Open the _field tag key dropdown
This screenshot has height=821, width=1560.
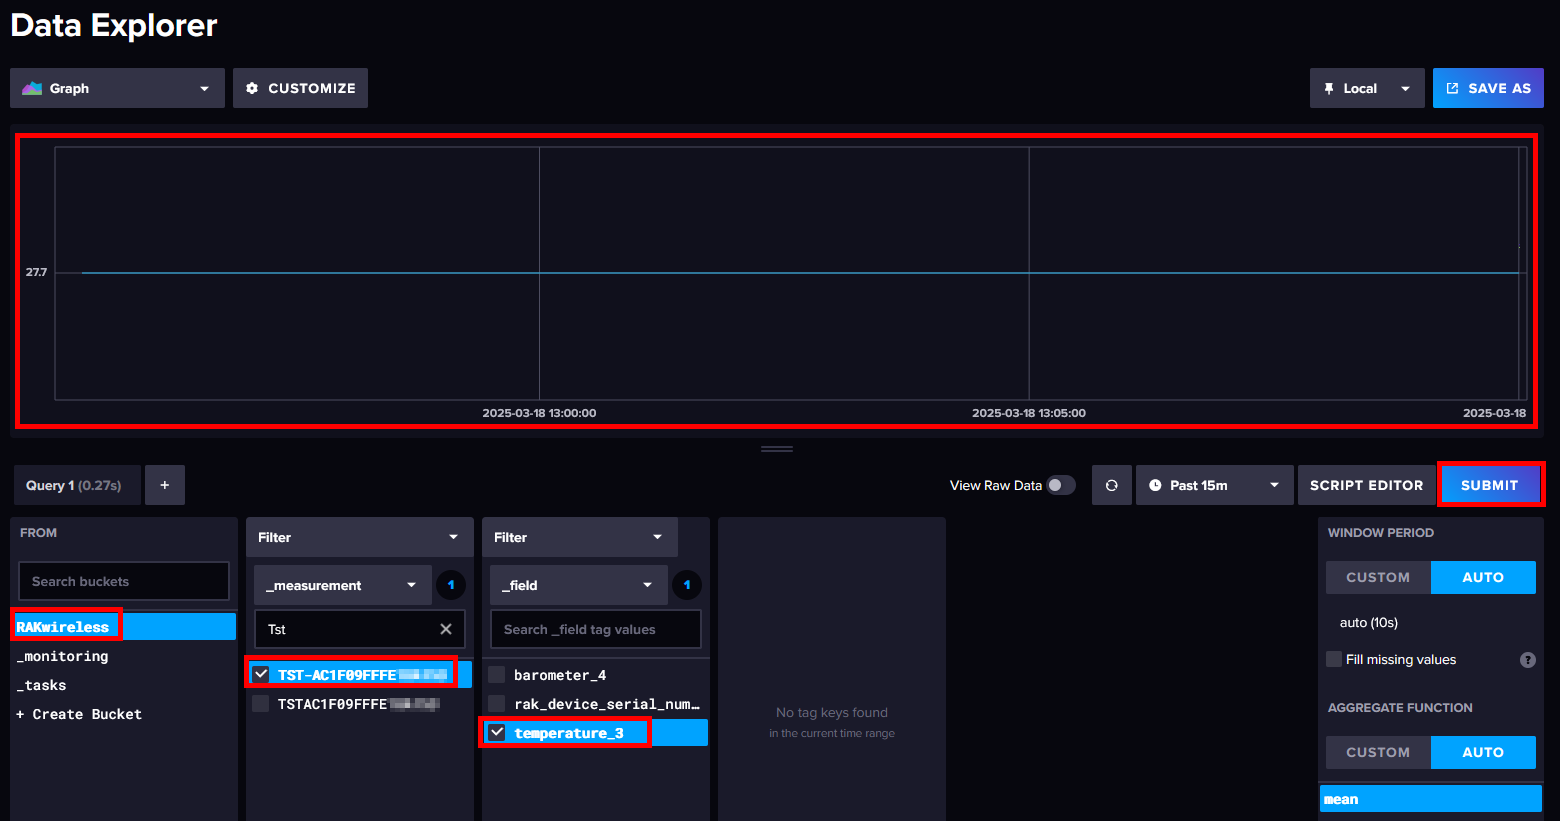pyautogui.click(x=578, y=585)
